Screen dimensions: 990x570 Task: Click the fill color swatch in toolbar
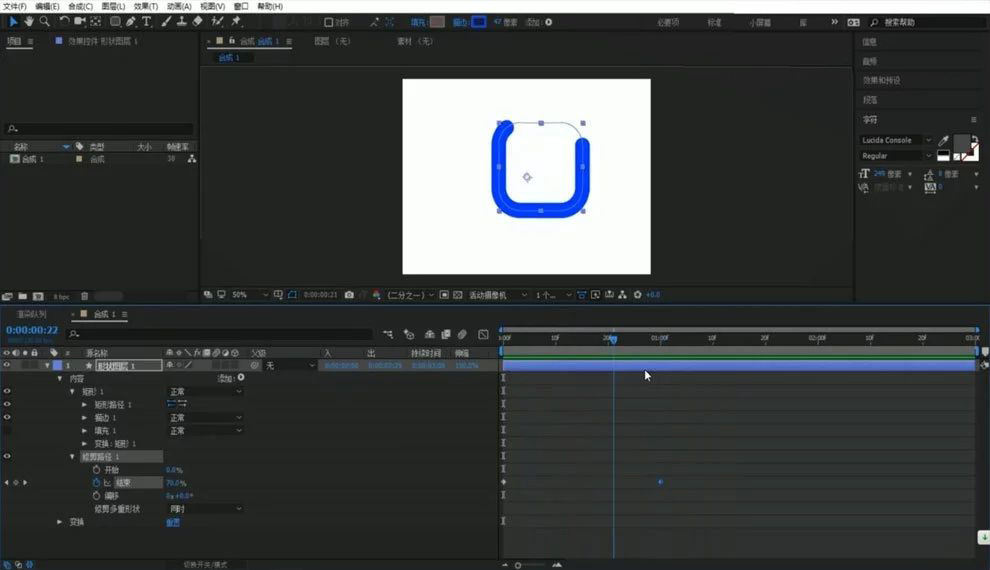437,22
